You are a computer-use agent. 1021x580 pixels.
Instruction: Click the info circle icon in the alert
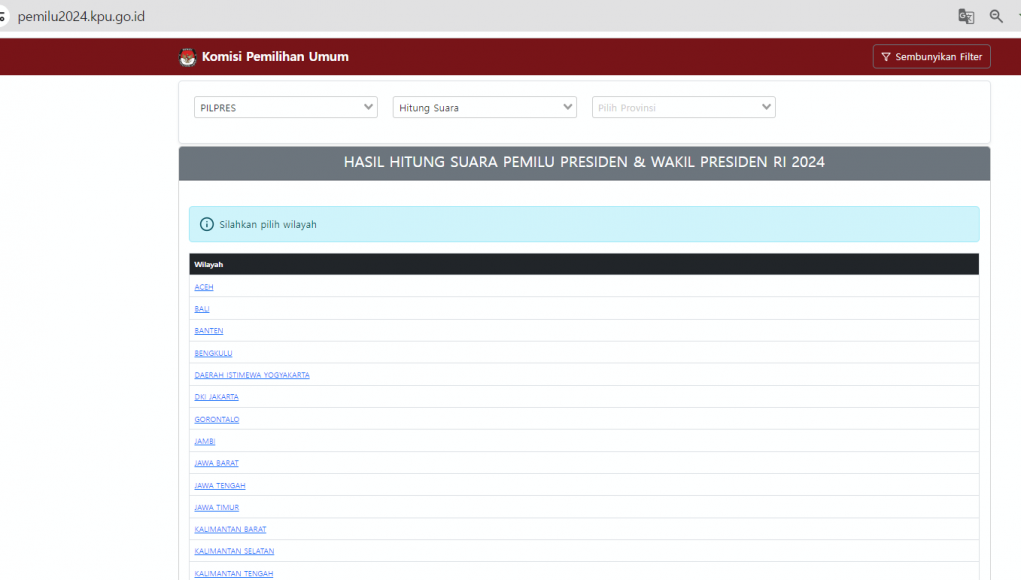tap(207, 224)
